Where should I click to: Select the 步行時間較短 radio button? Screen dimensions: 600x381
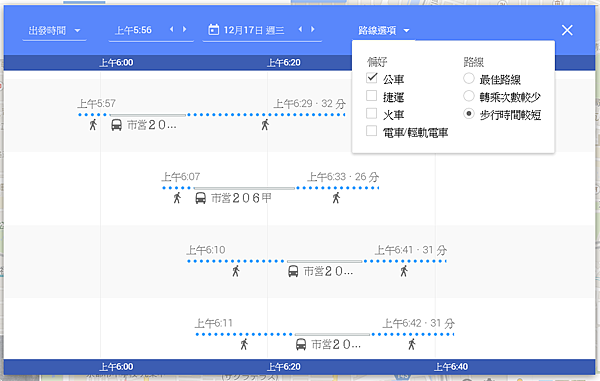pyautogui.click(x=469, y=114)
